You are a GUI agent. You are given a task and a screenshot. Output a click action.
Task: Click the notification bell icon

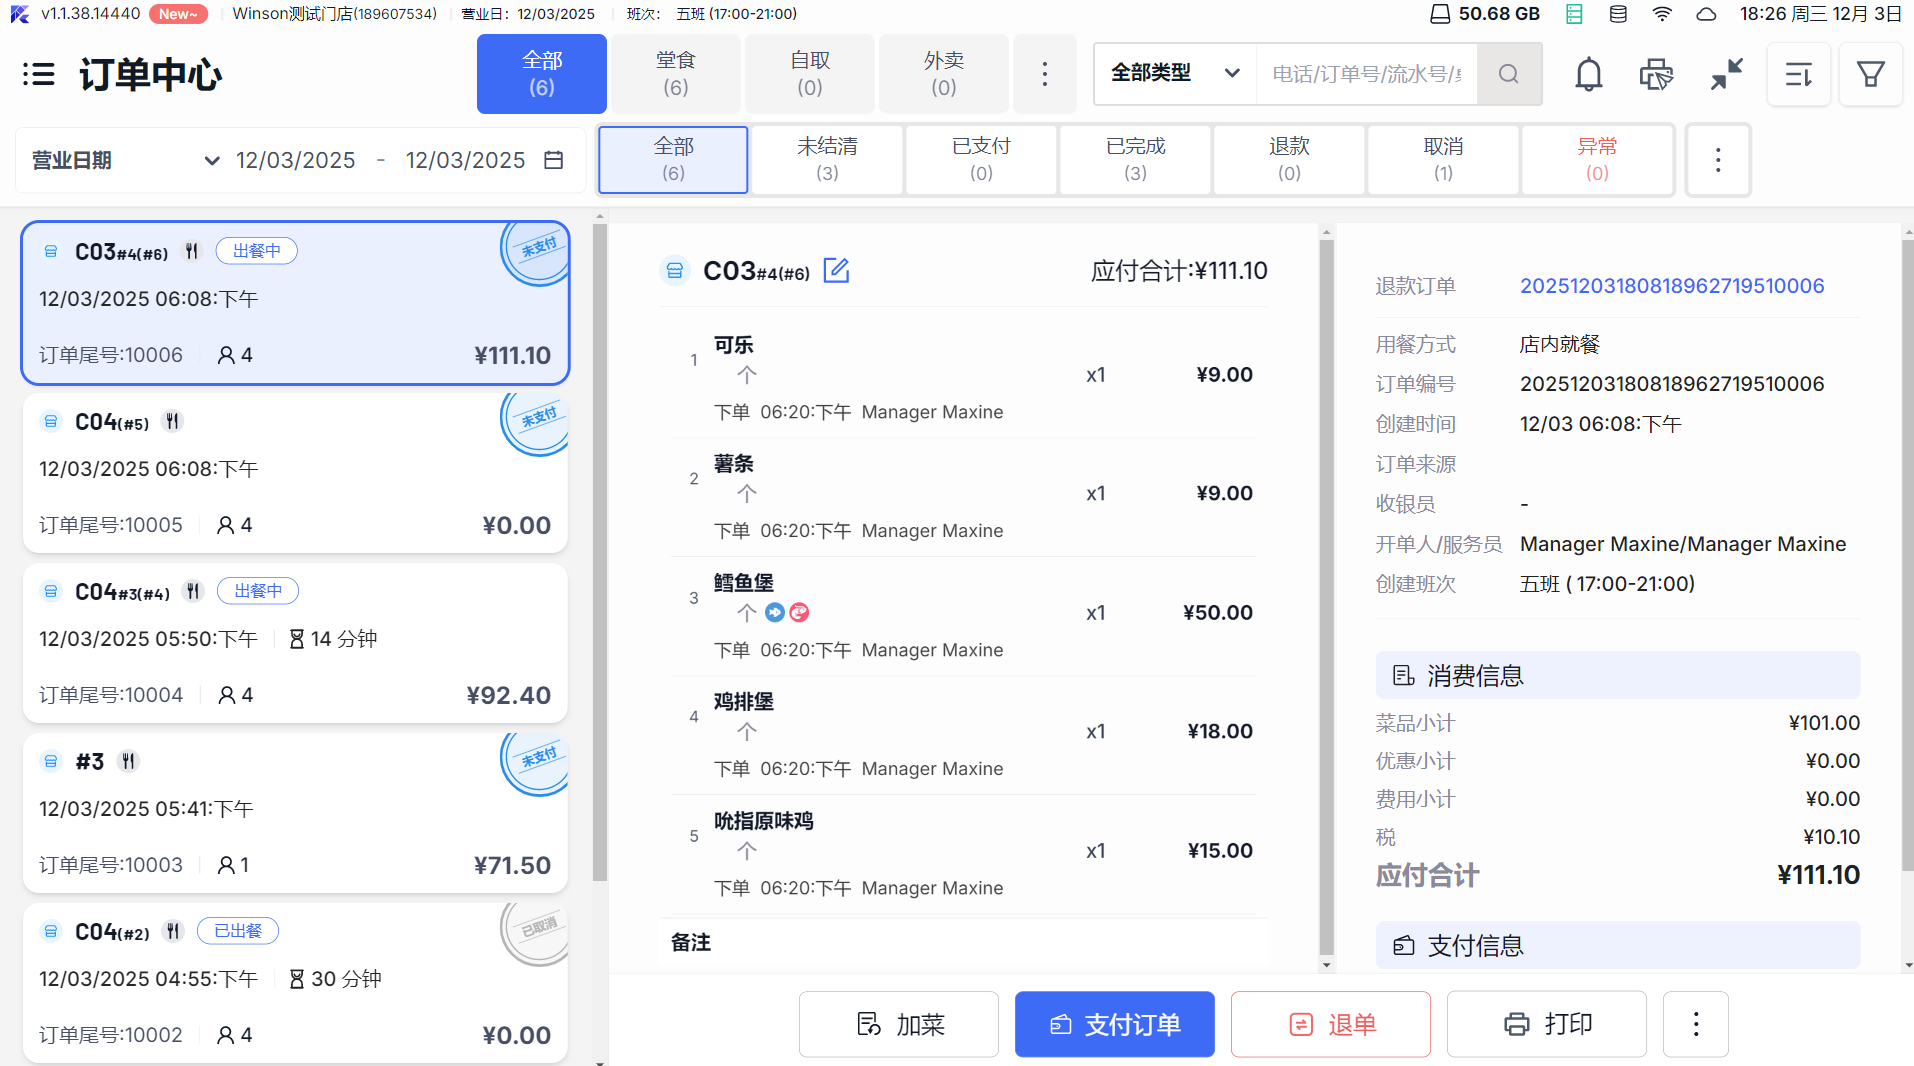[x=1588, y=74]
